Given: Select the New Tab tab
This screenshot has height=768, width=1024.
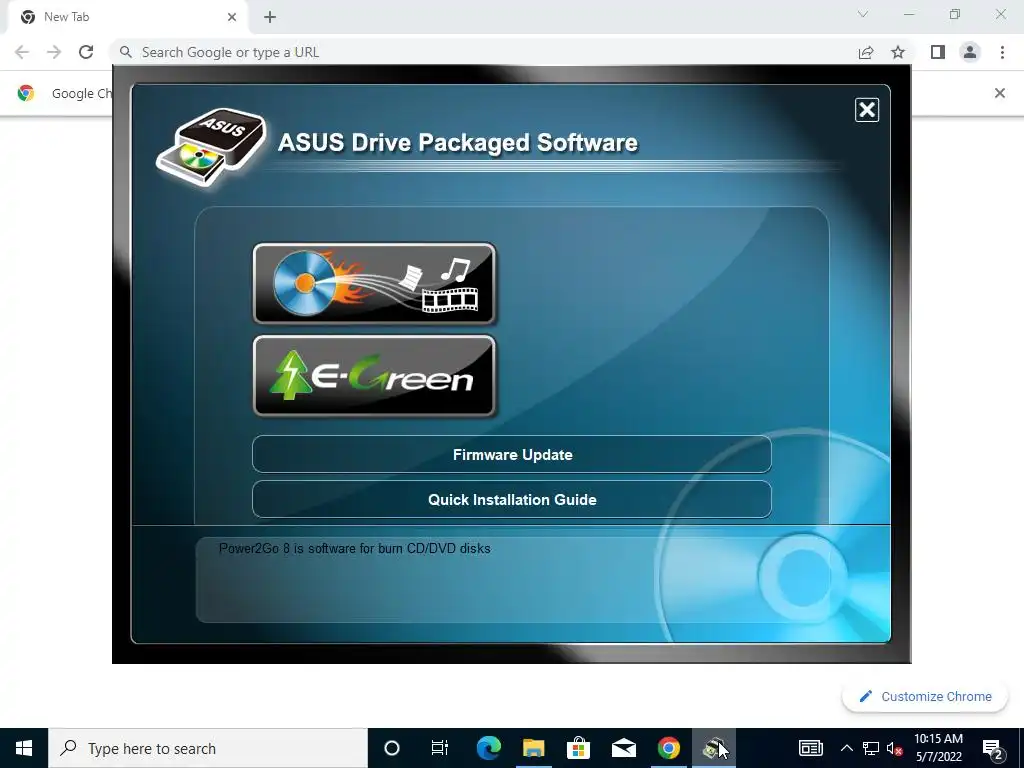Looking at the screenshot, I should (127, 17).
